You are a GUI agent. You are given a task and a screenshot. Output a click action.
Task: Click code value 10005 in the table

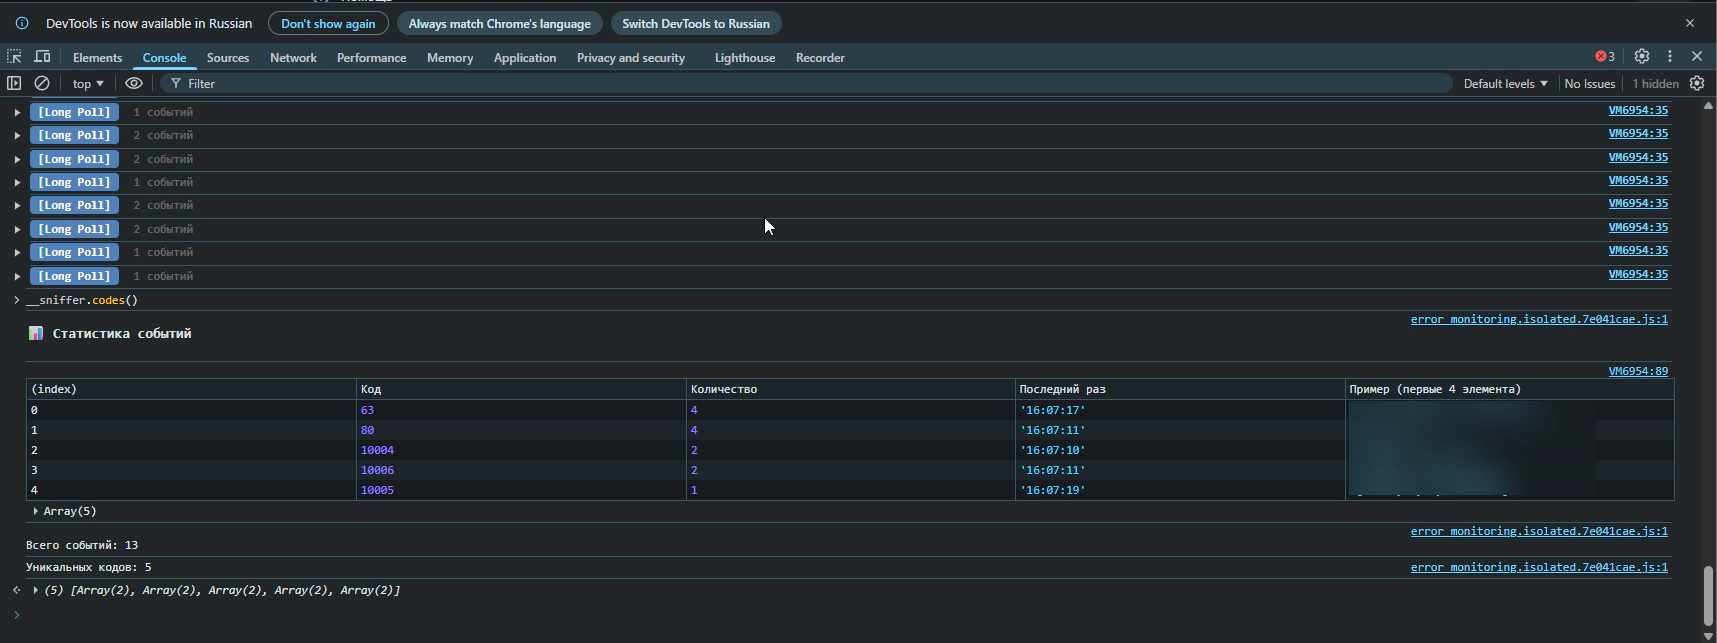377,490
